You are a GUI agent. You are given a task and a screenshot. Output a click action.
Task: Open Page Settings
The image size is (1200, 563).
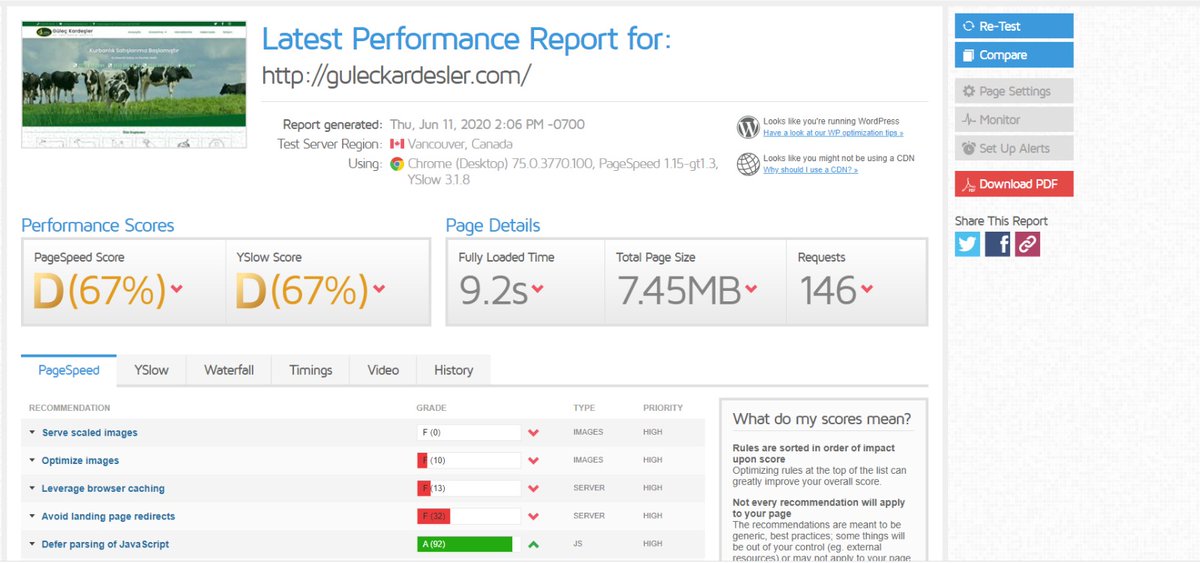(1014, 91)
